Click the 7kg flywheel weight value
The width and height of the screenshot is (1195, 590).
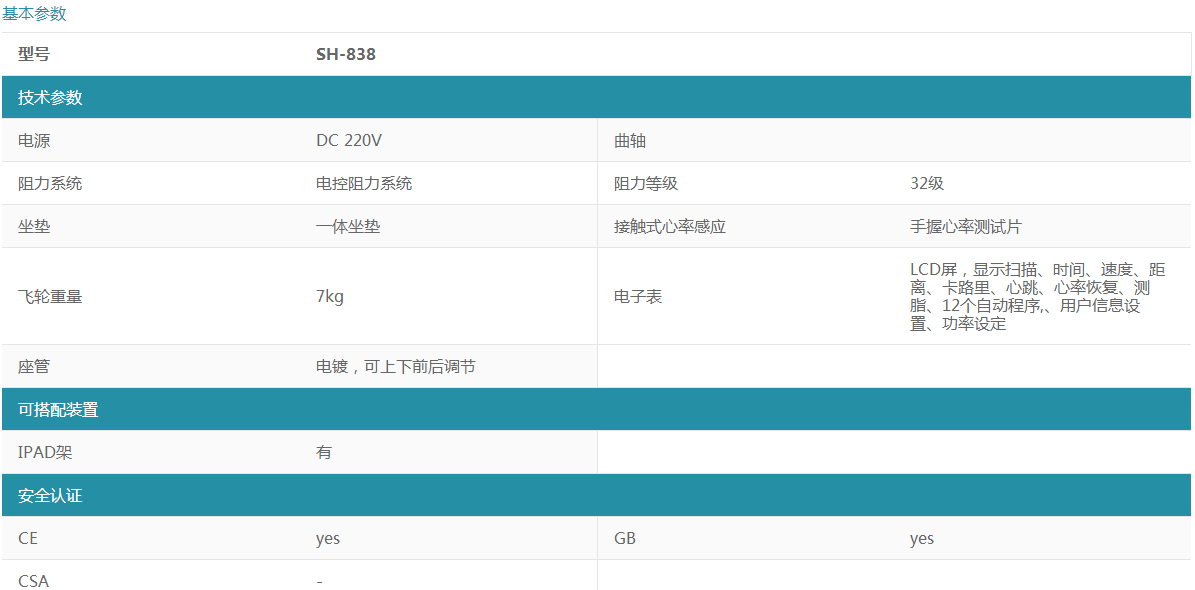coord(329,296)
